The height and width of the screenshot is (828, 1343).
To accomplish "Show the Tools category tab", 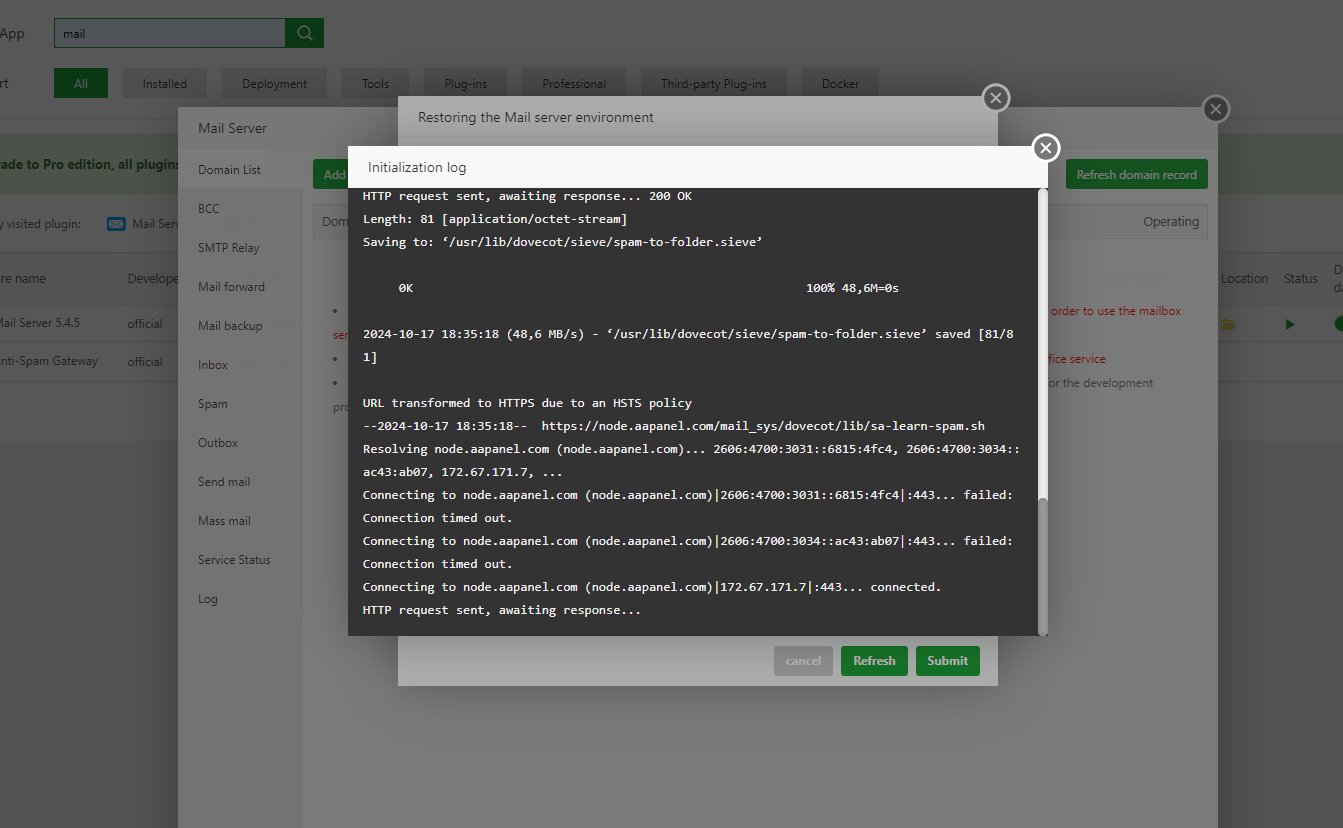I will [376, 84].
